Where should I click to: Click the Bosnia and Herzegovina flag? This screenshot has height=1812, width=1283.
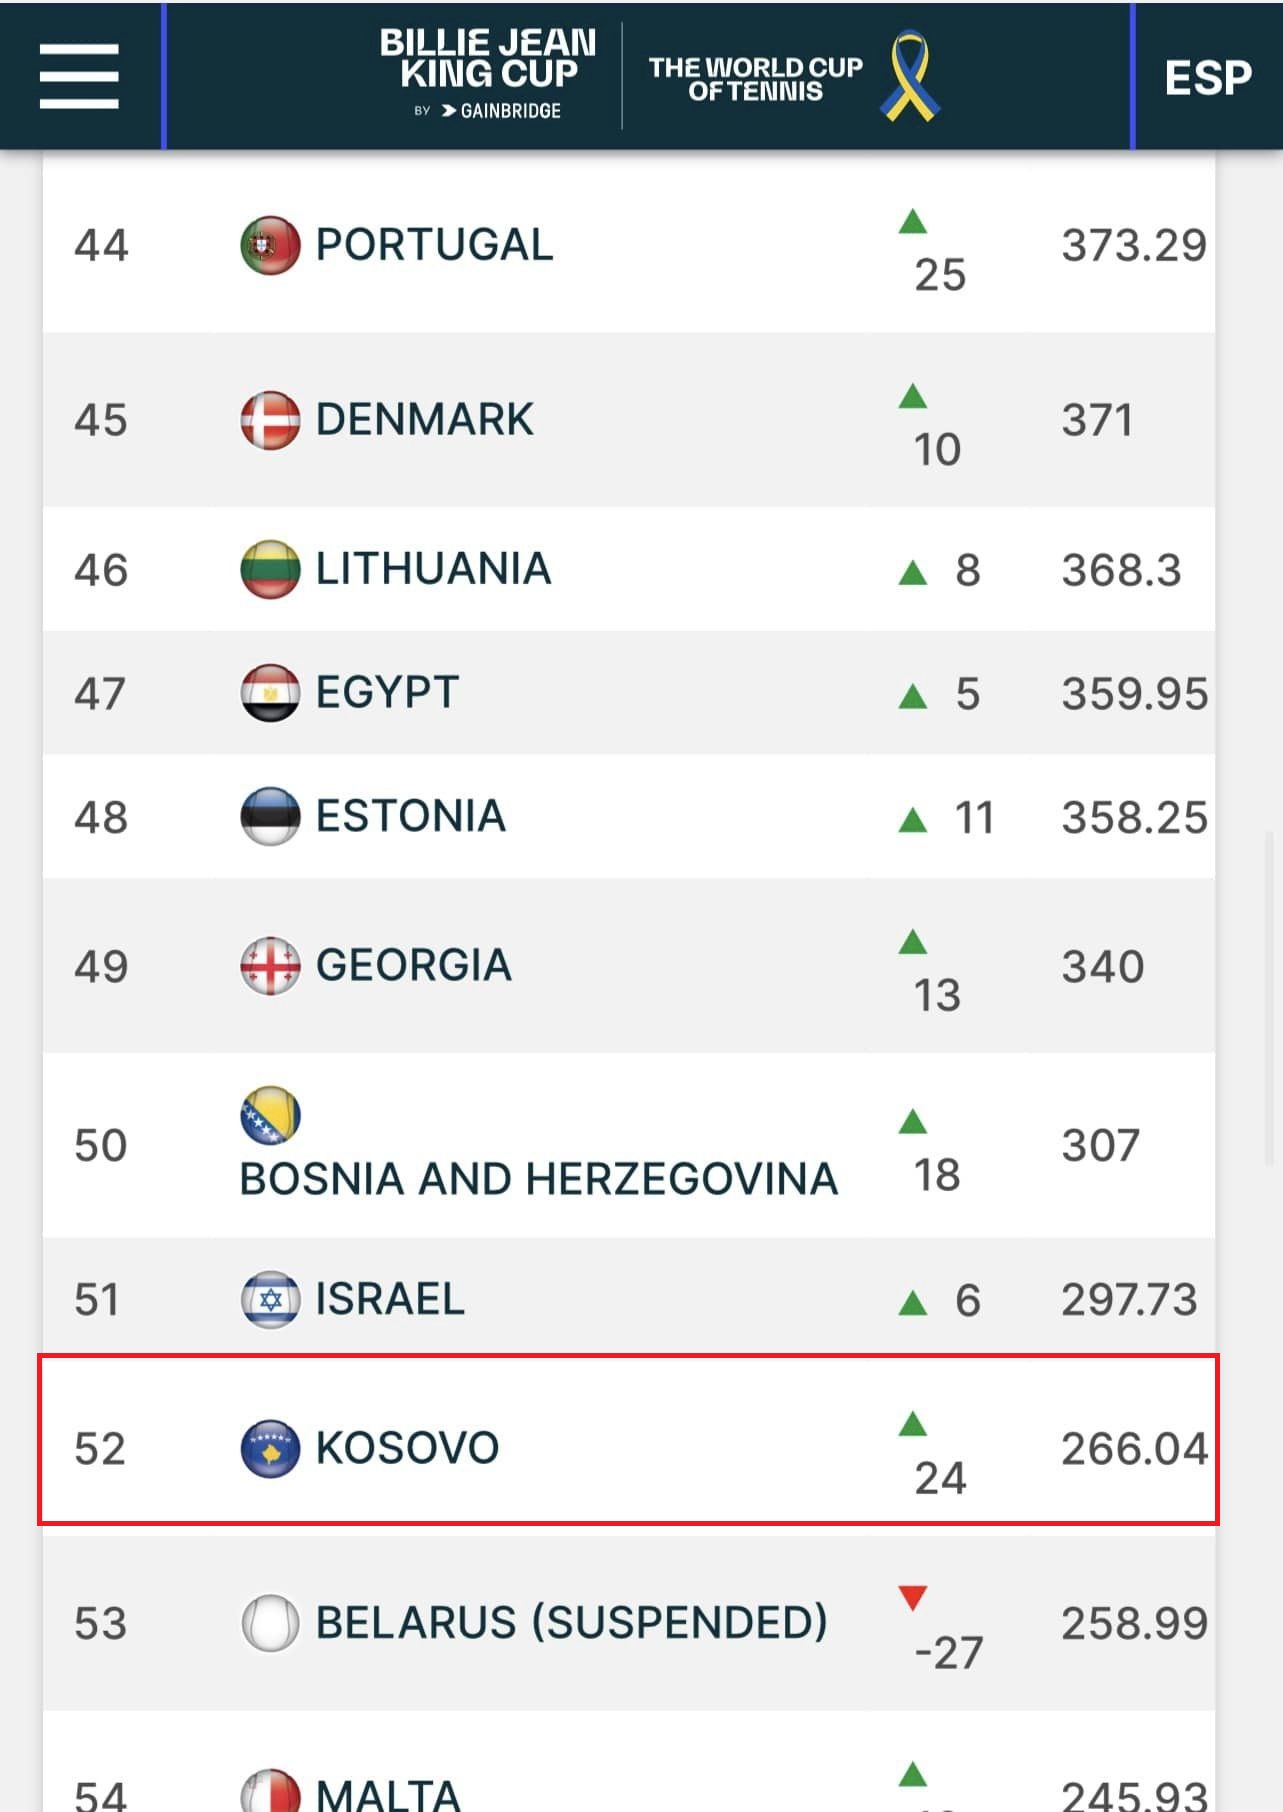coord(270,1115)
